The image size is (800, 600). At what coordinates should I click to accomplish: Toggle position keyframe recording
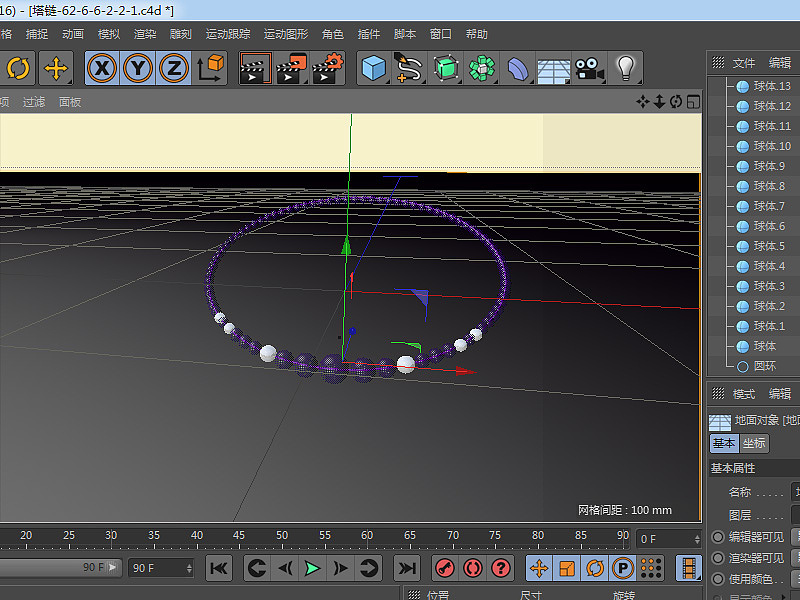point(539,568)
